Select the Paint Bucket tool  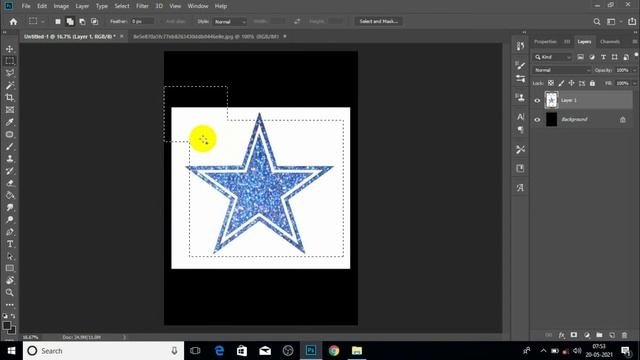pyautogui.click(x=10, y=196)
